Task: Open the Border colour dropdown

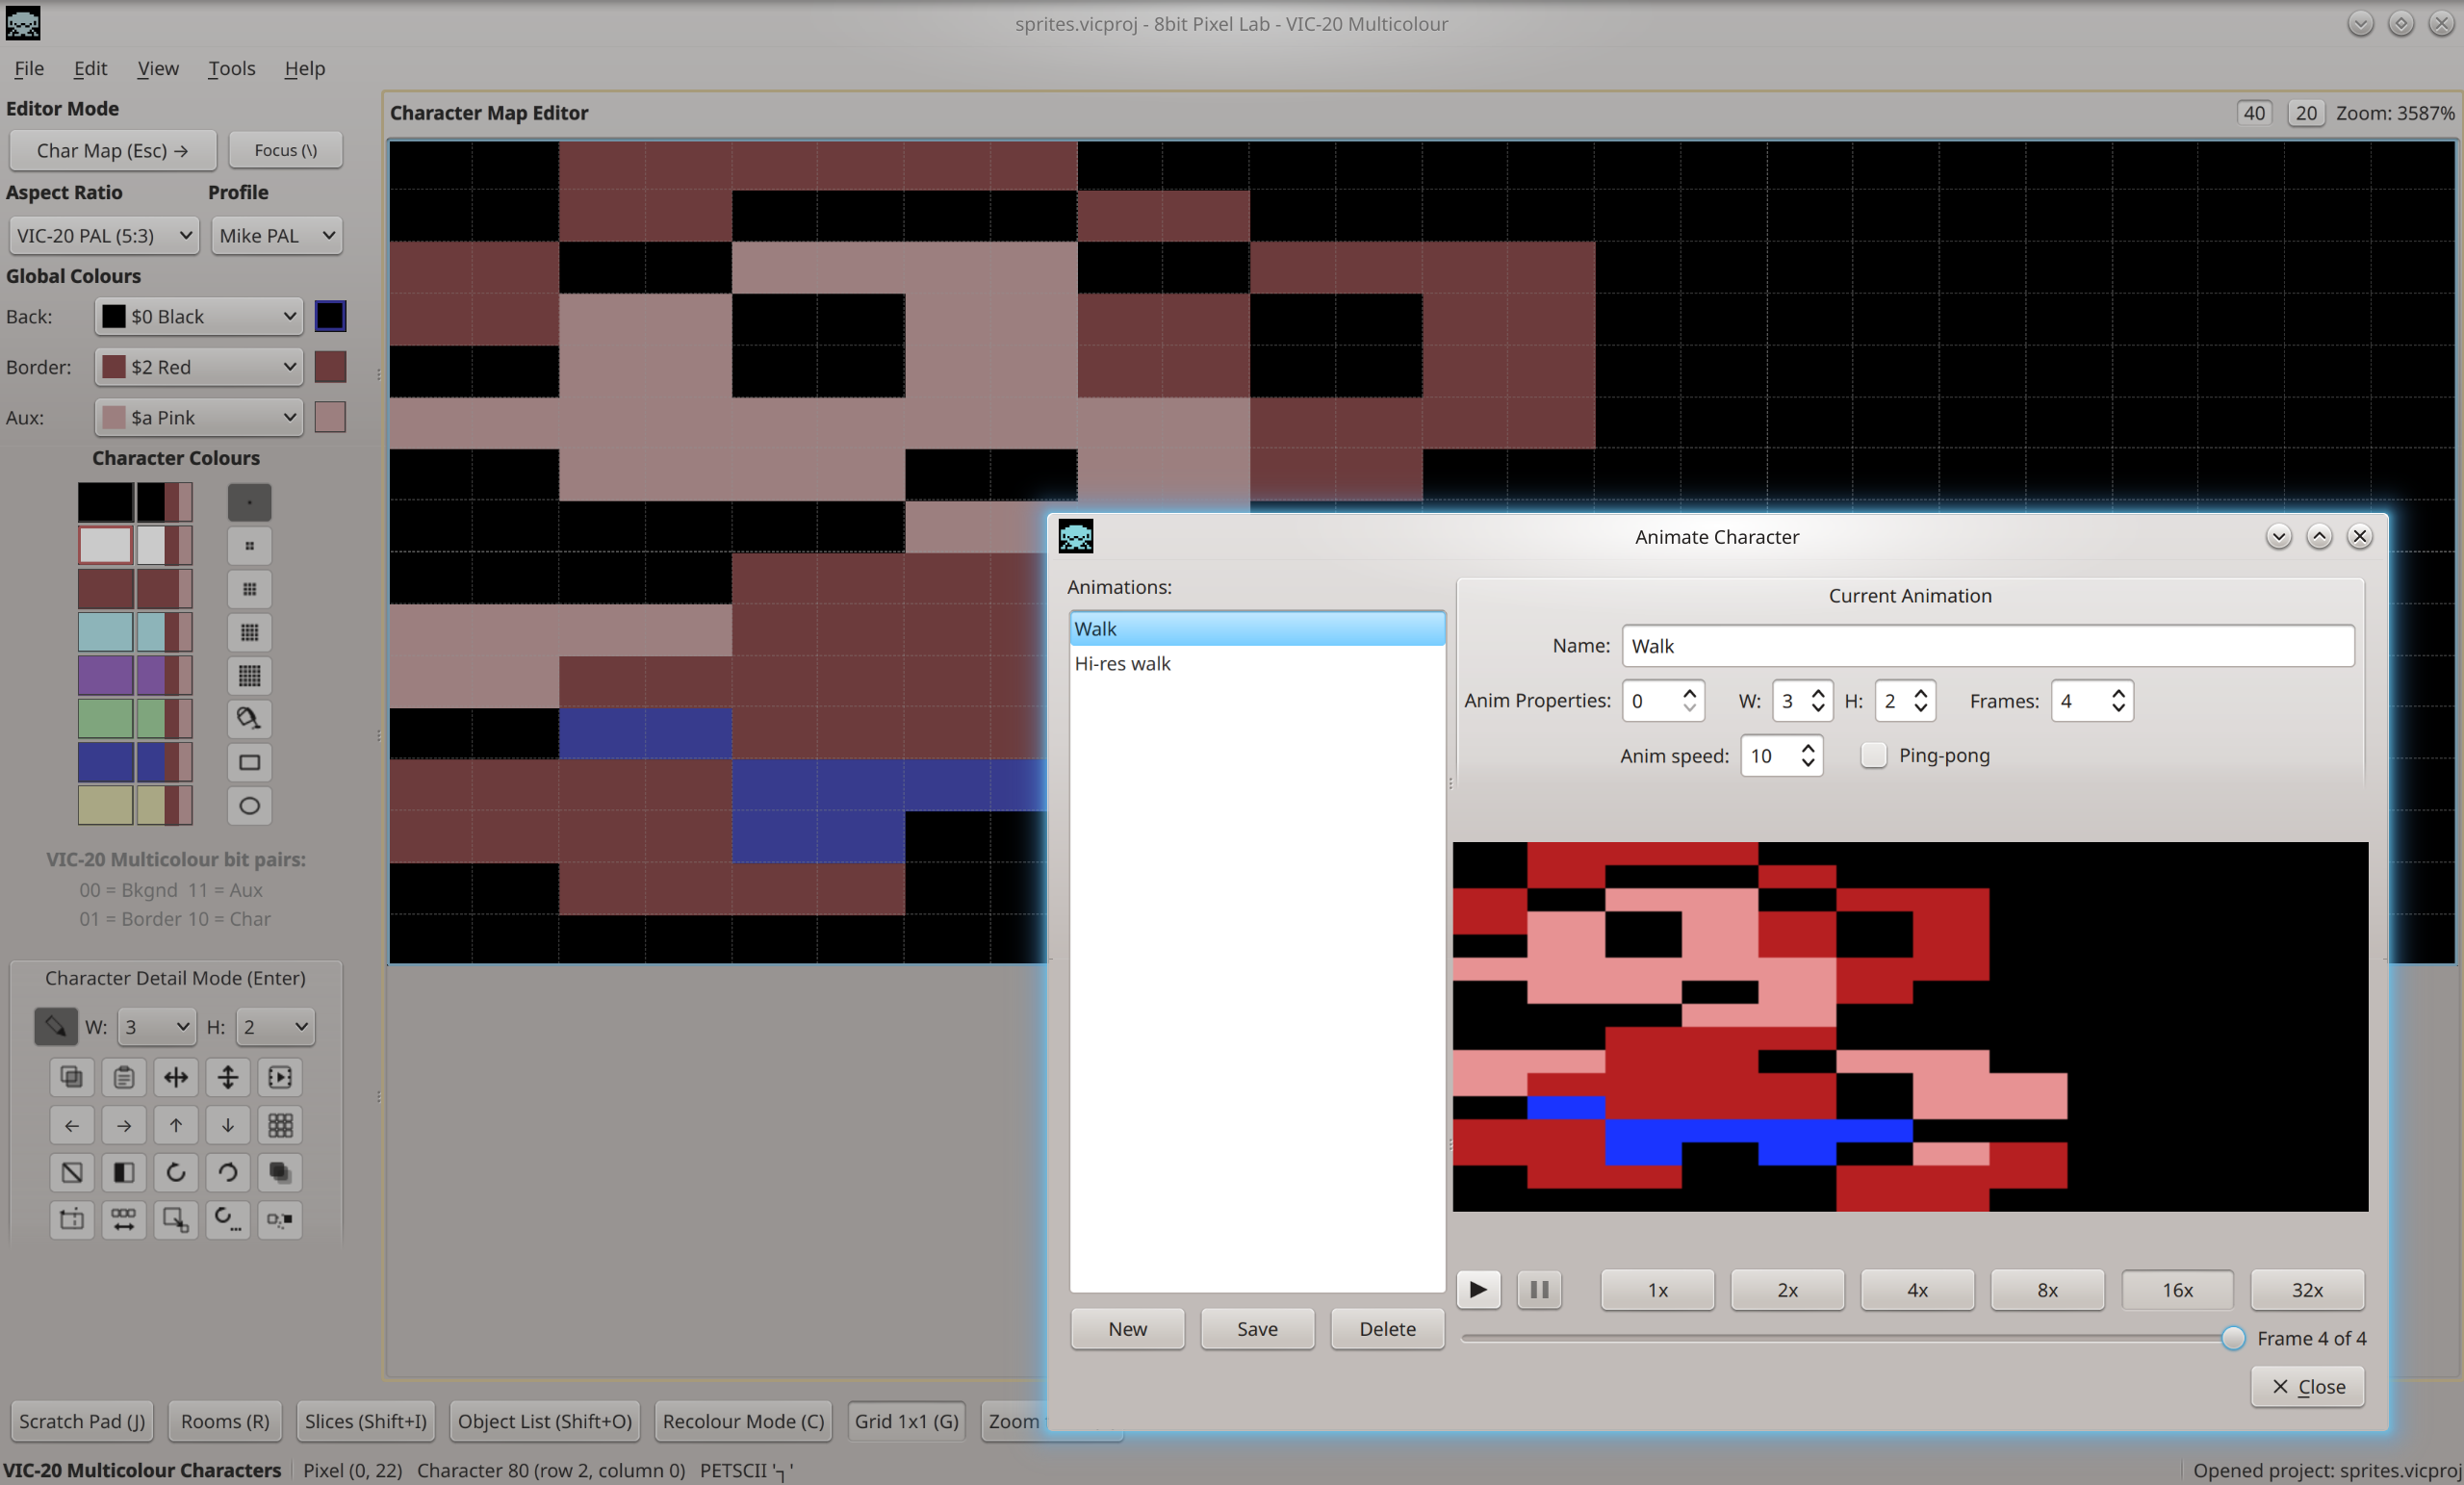Action: click(199, 367)
